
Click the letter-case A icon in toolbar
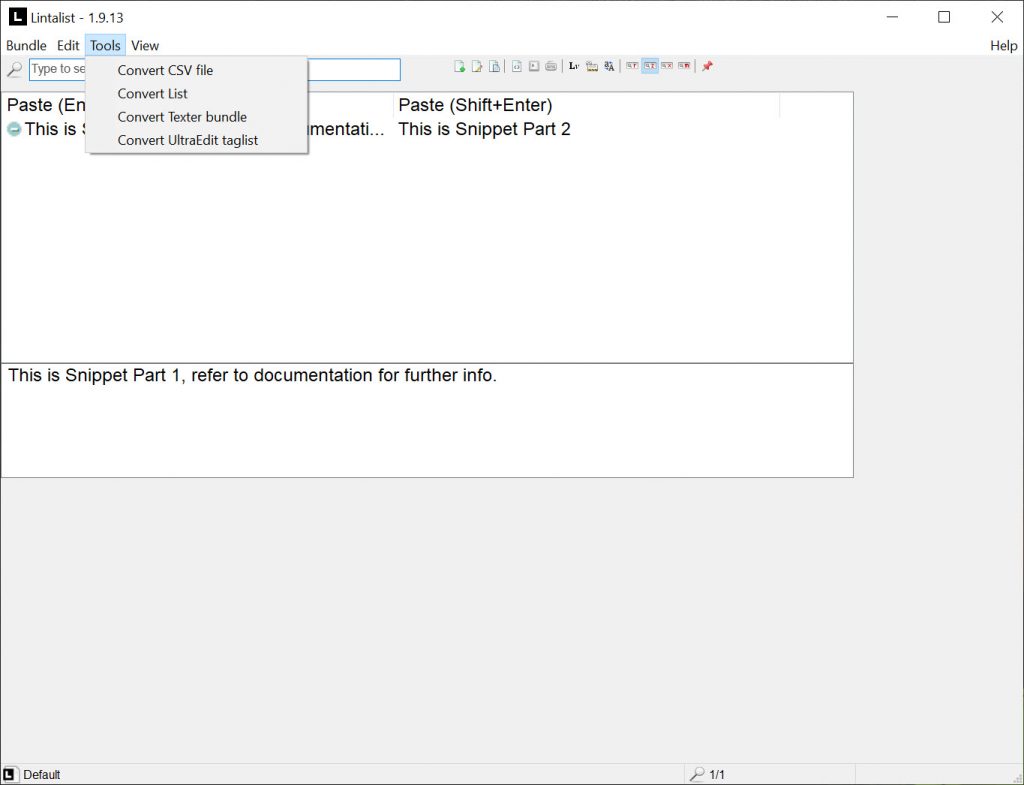click(x=609, y=66)
